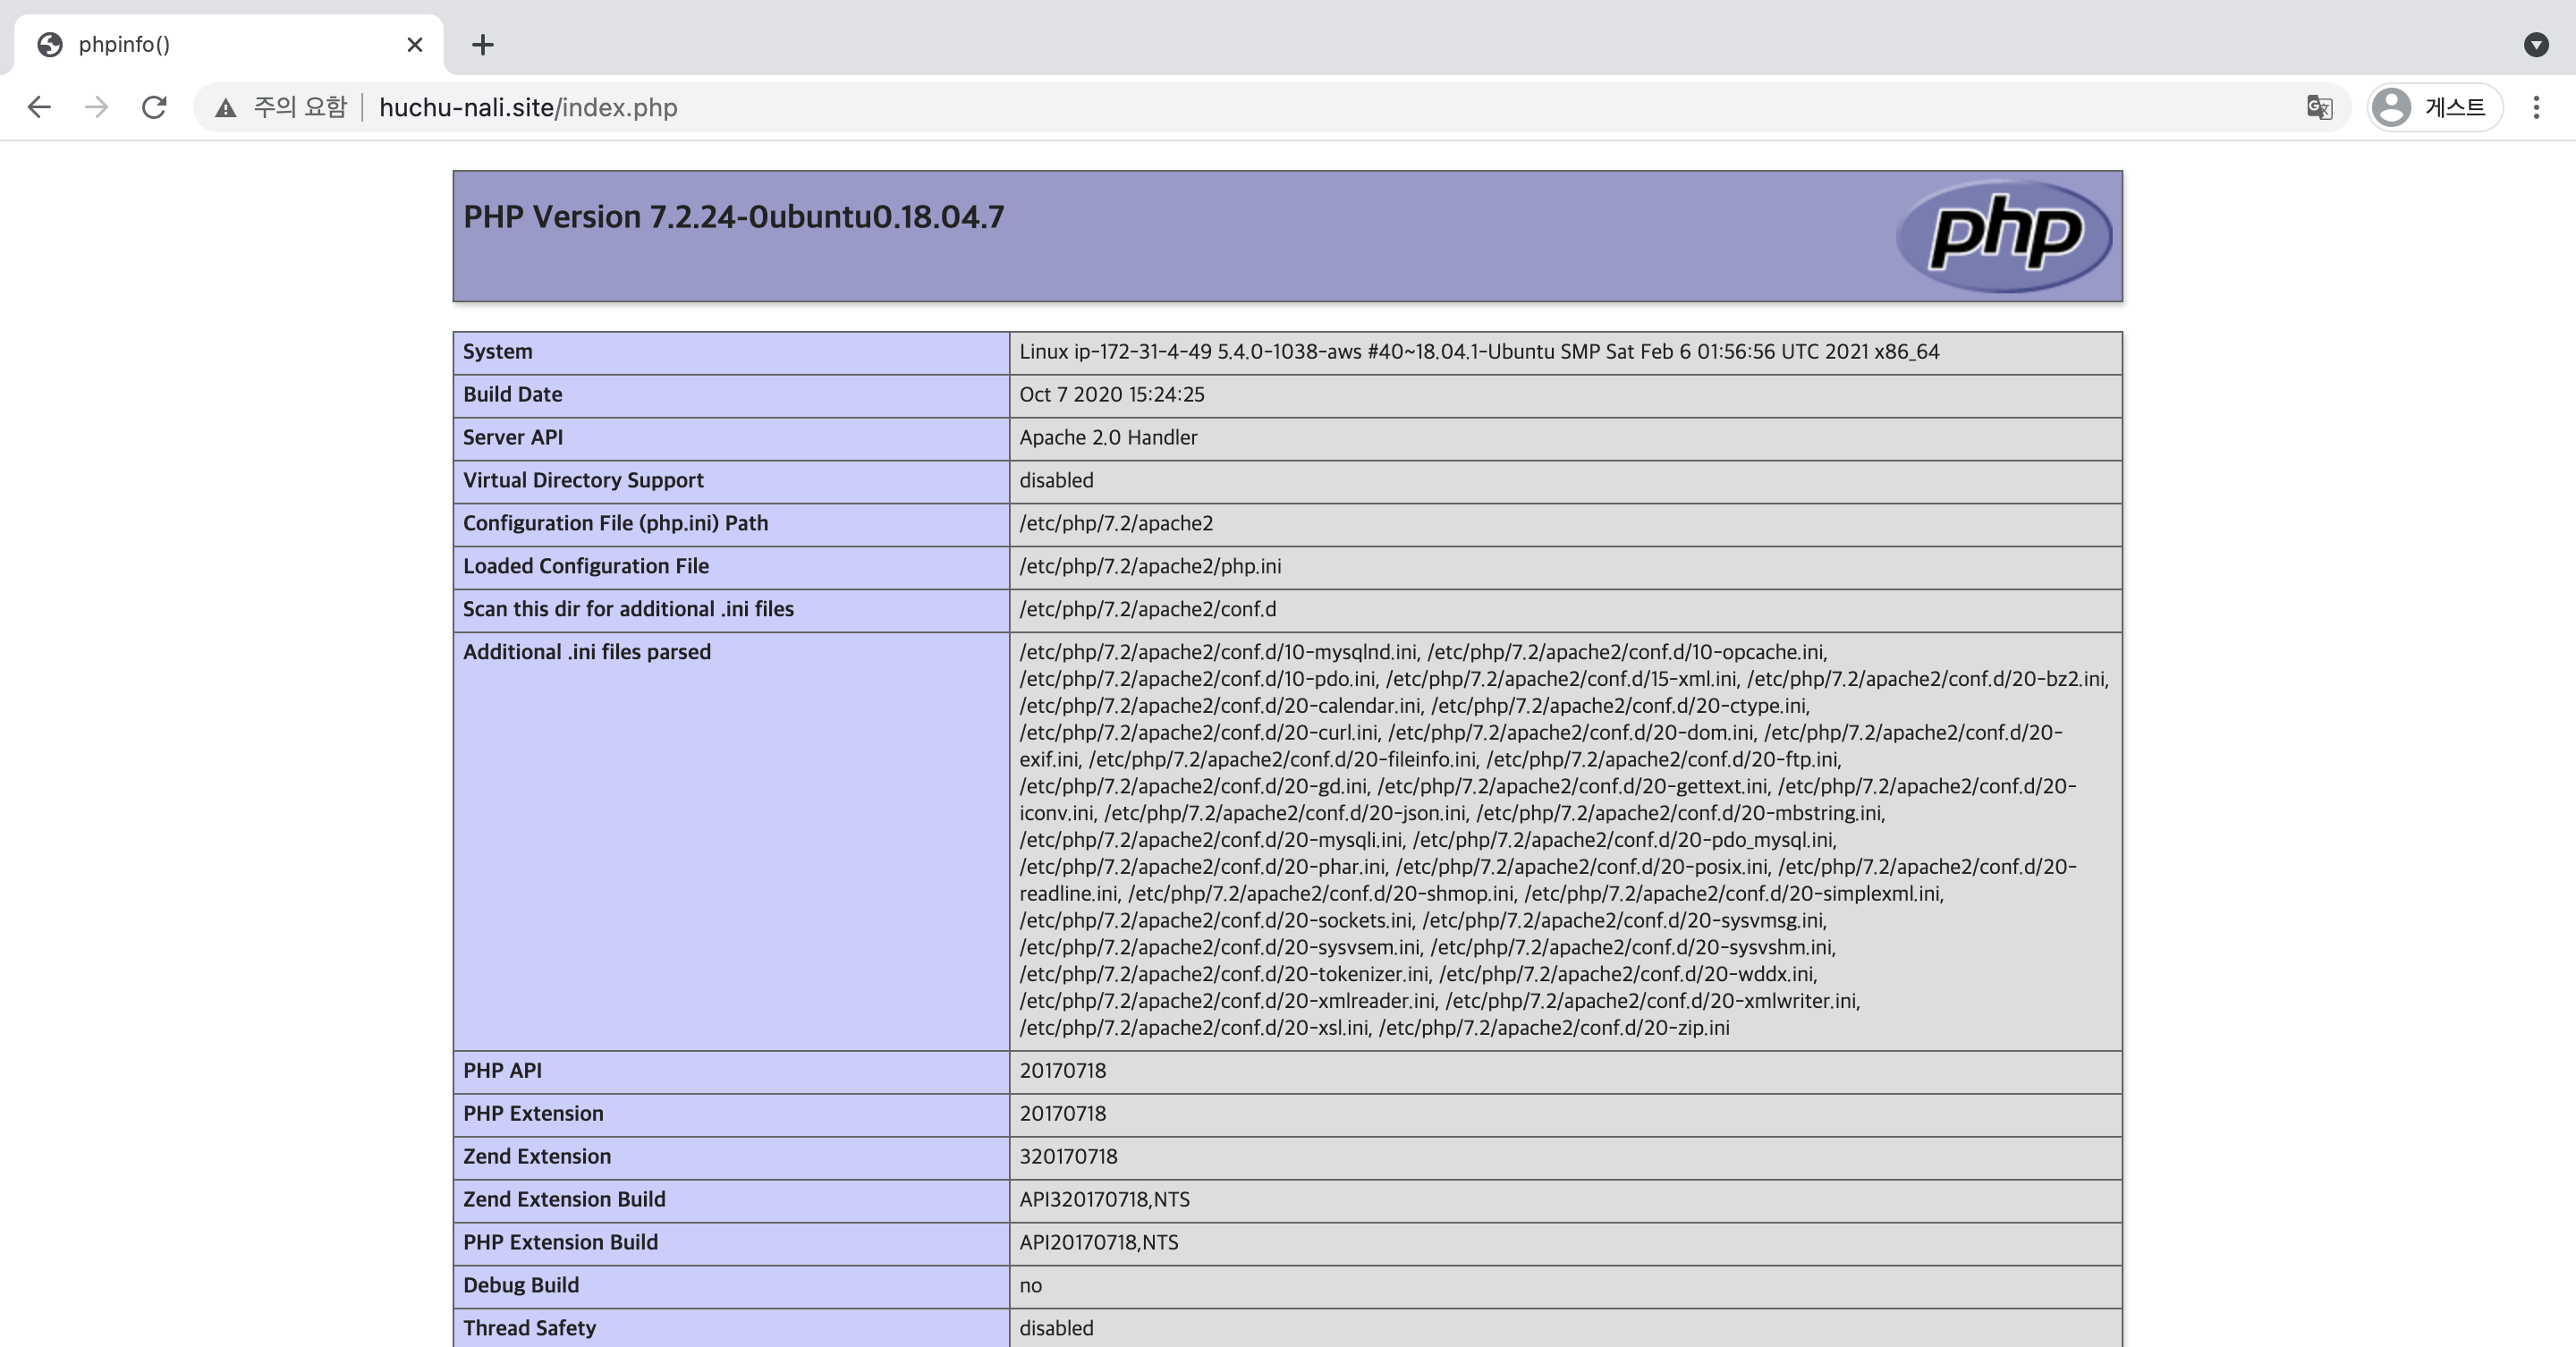Click the browser back arrow
Viewport: 2576px width, 1347px height.
click(x=39, y=107)
